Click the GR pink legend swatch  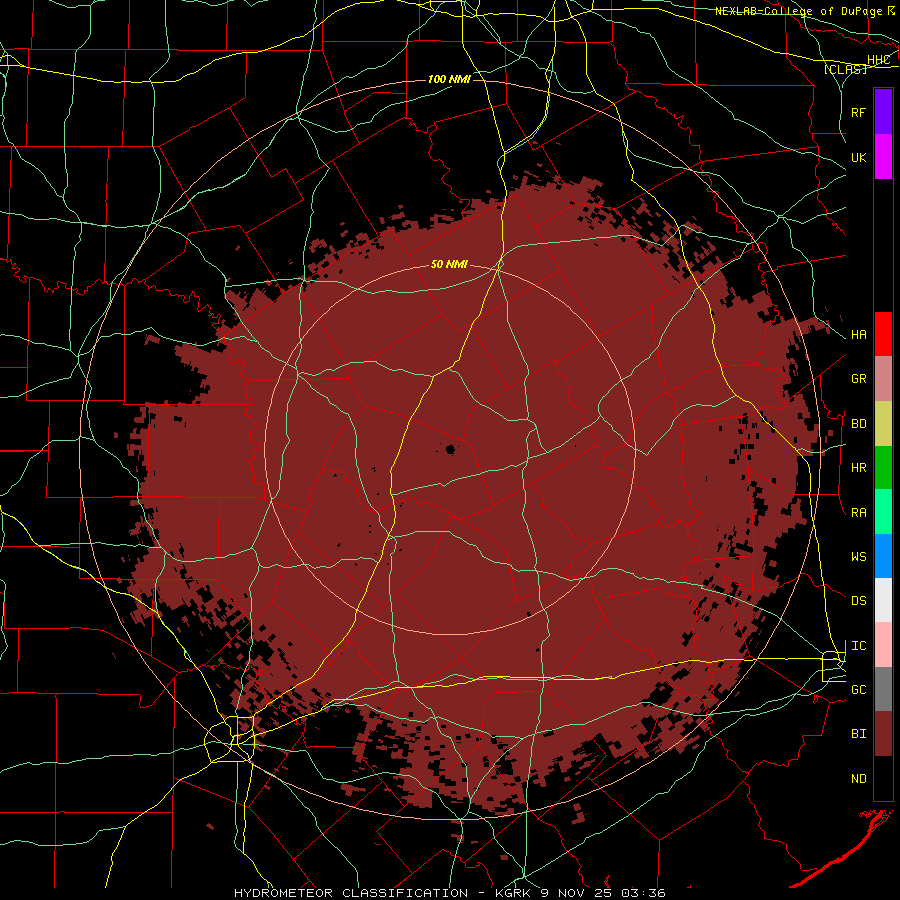click(x=883, y=378)
